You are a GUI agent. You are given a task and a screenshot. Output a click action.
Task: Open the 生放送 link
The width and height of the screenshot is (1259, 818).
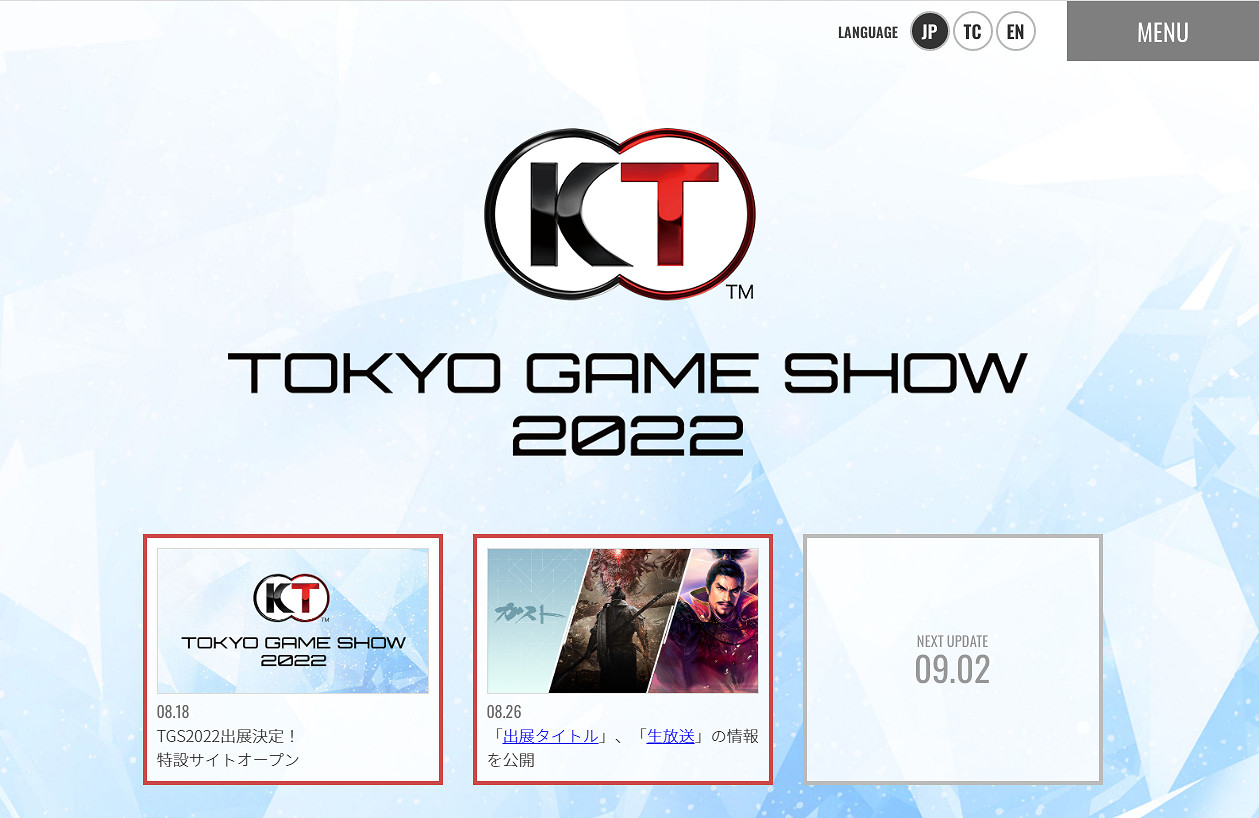click(x=670, y=736)
